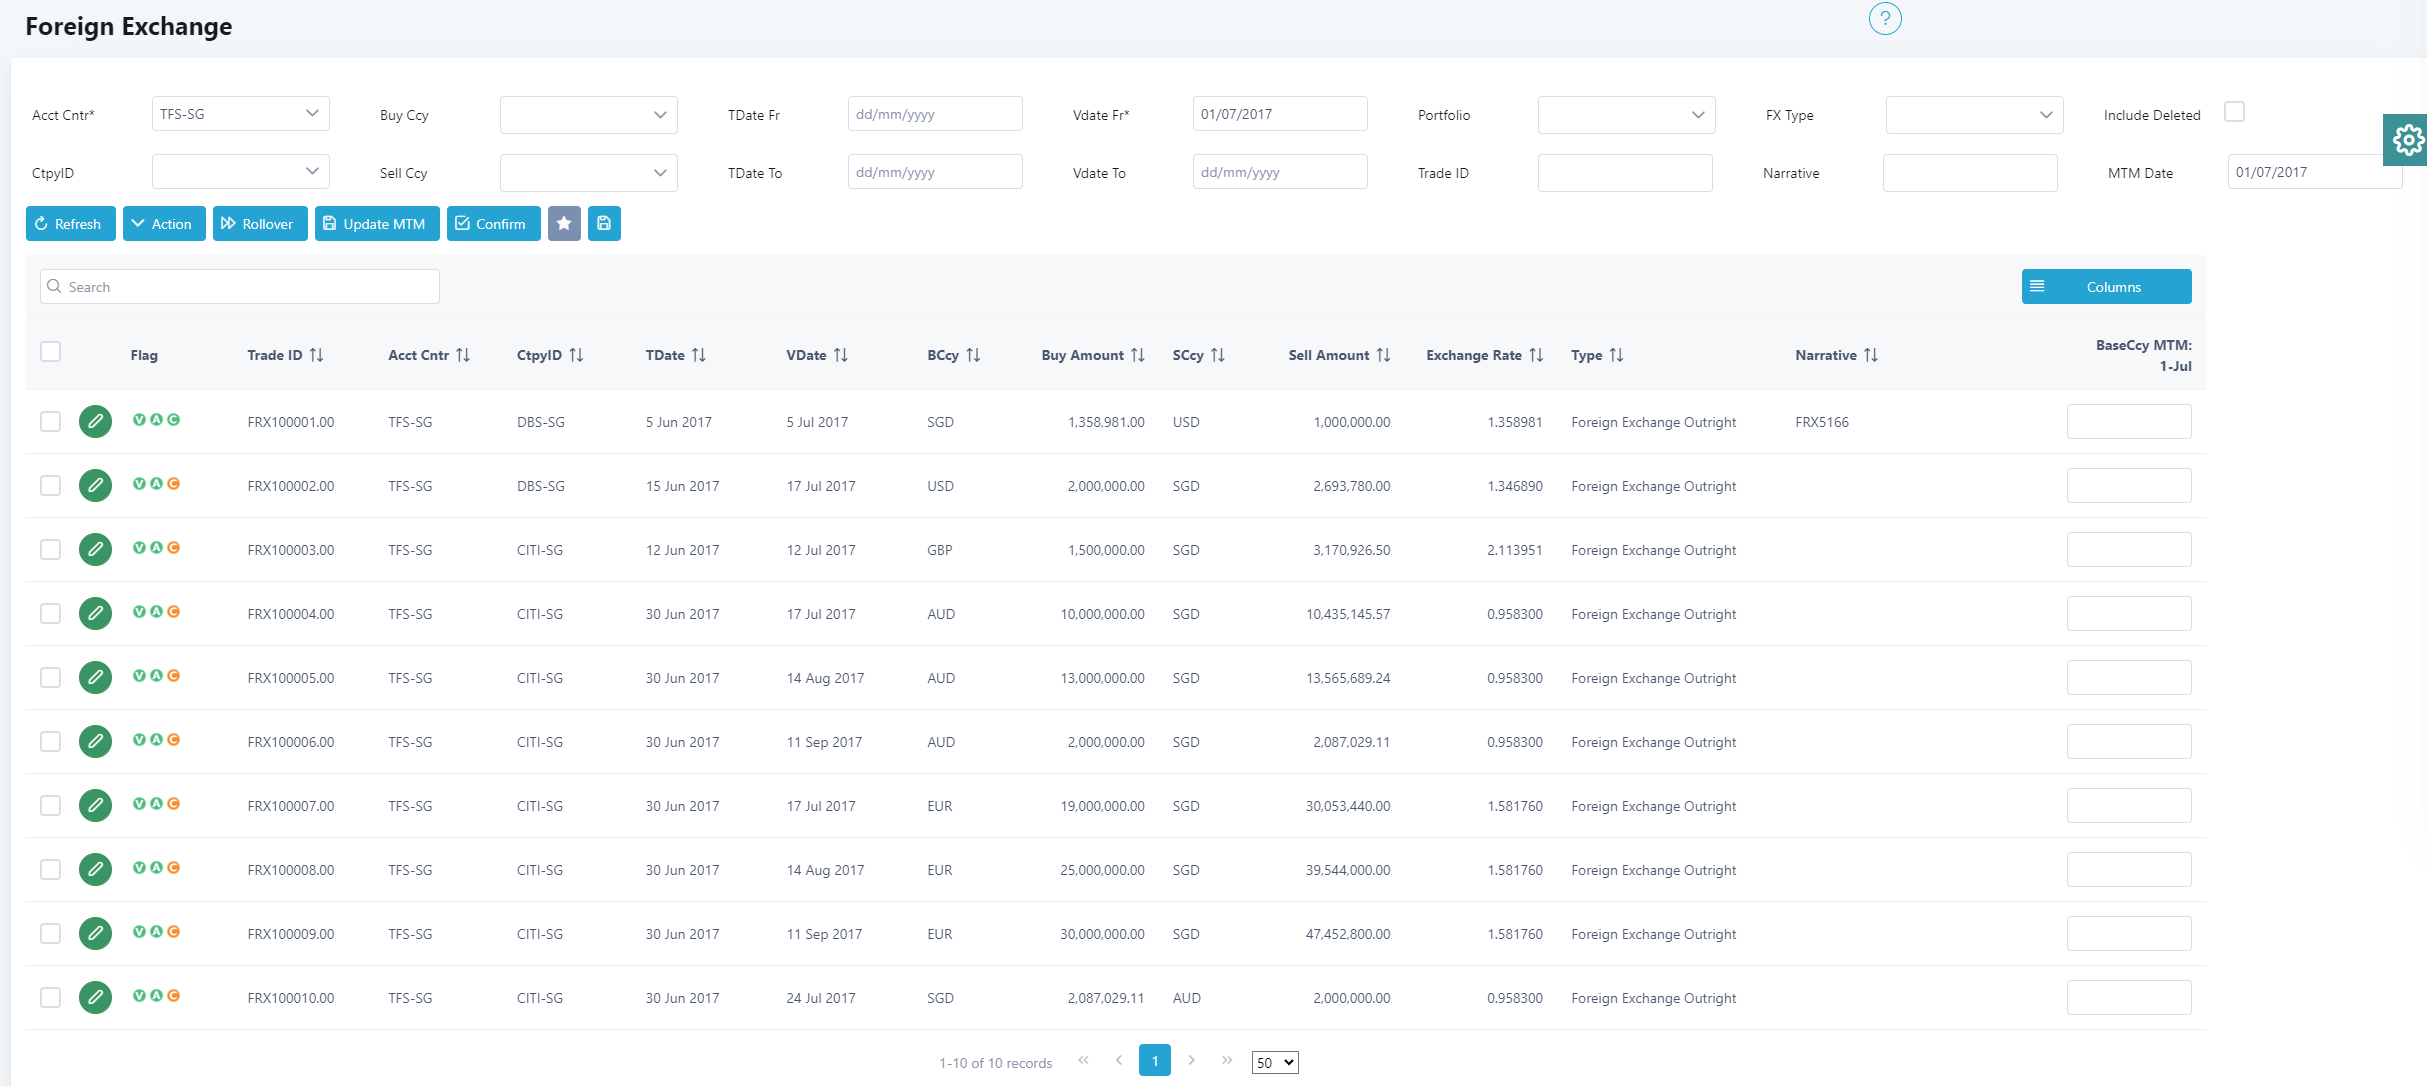
Task: Go to page 1 in pagination
Action: 1154,1060
